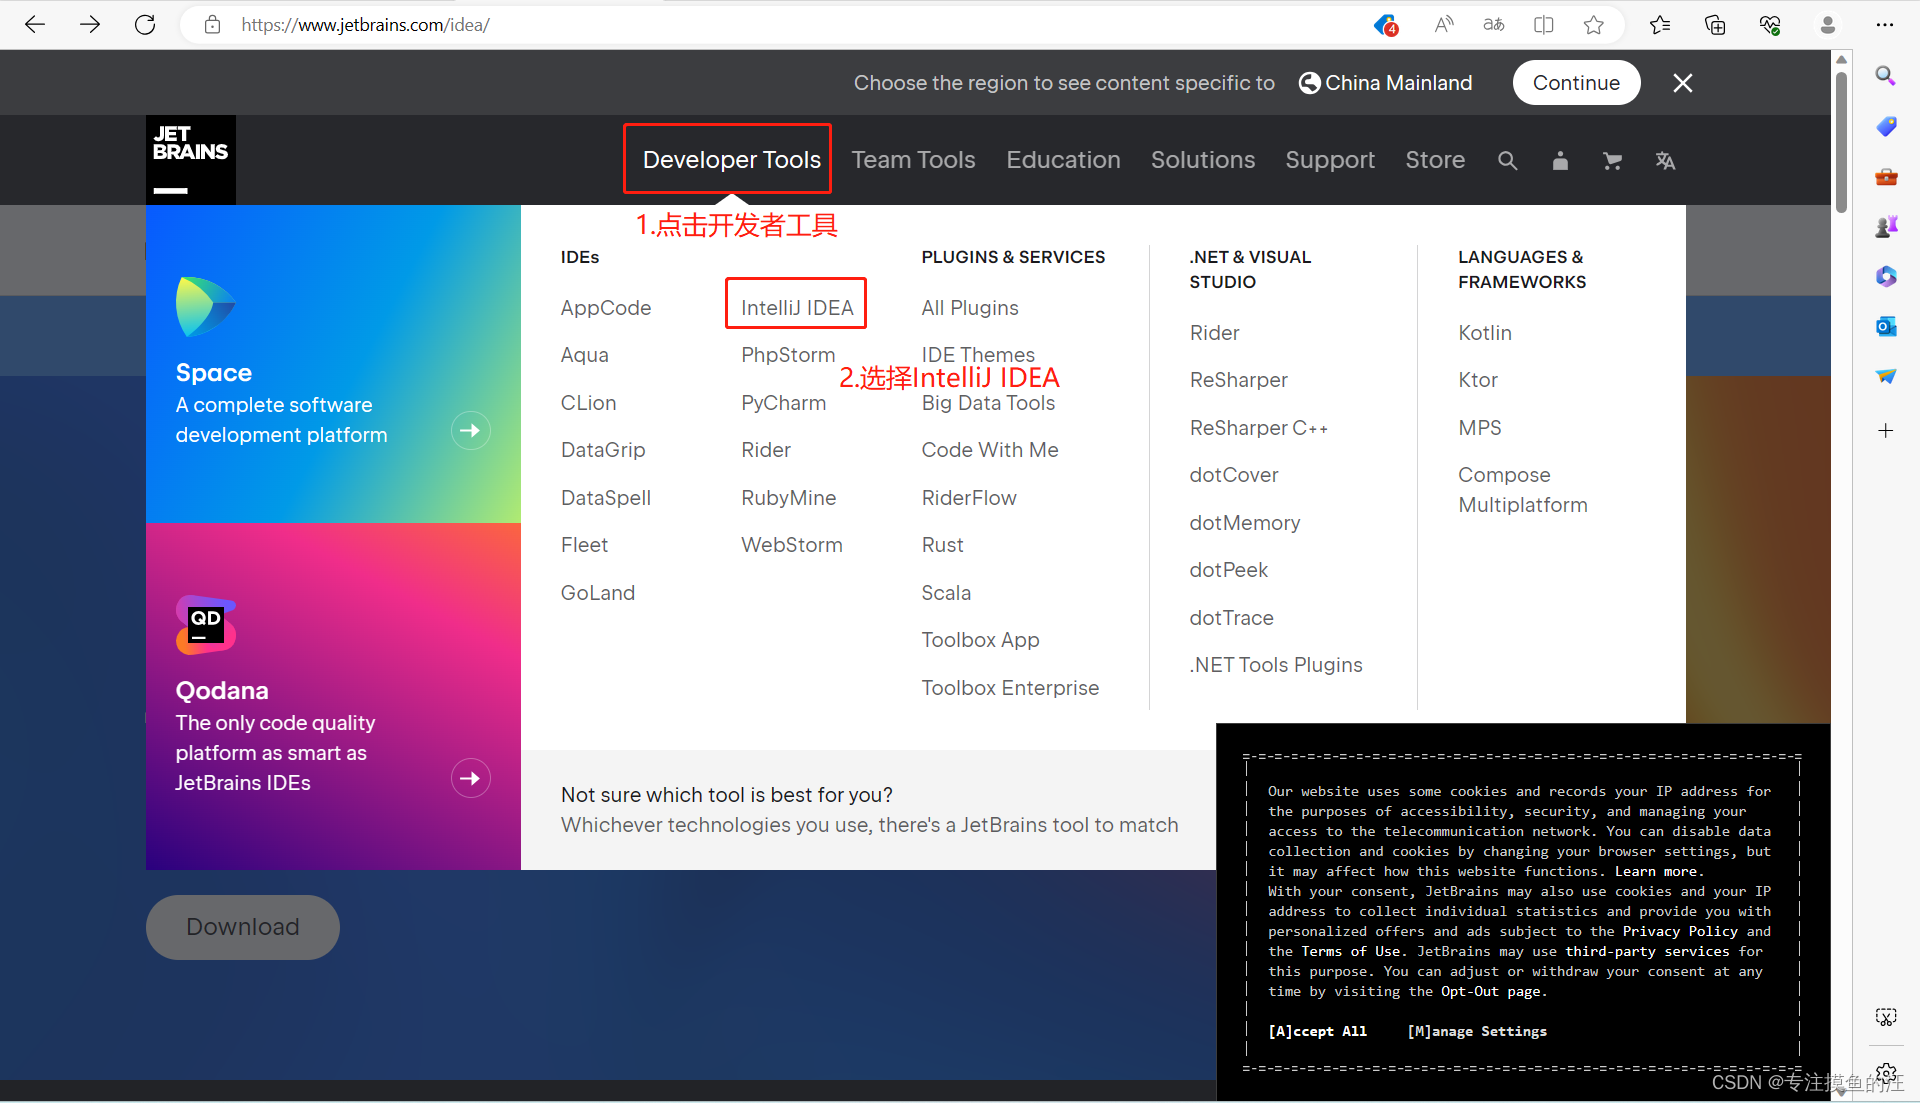Image resolution: width=1920 pixels, height=1103 pixels.
Task: Open the Developer Tools menu
Action: tap(731, 160)
